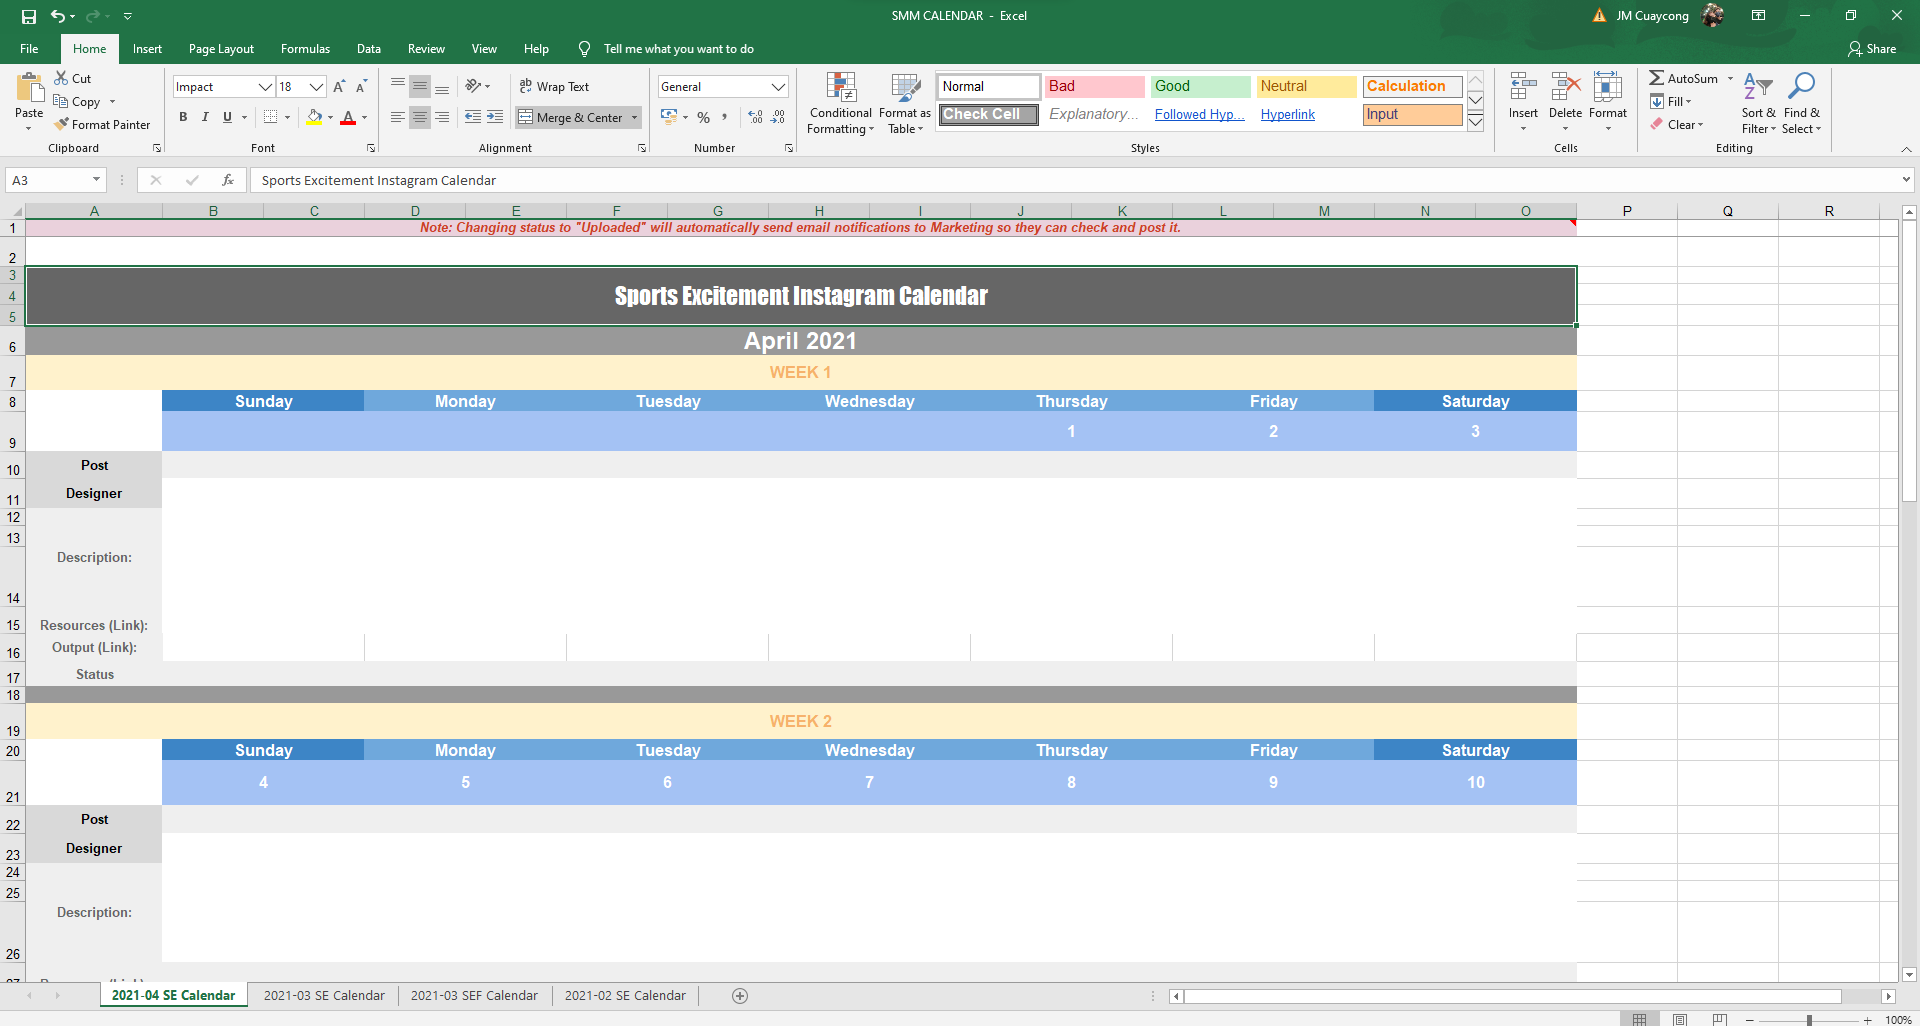
Task: Open the Borders button icon
Action: point(270,117)
